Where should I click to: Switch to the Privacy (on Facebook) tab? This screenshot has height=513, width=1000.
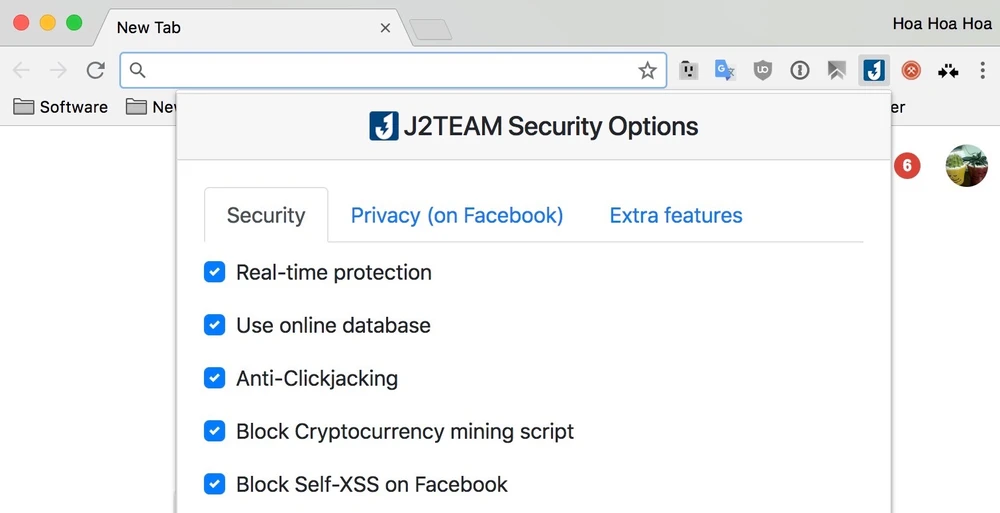457,215
